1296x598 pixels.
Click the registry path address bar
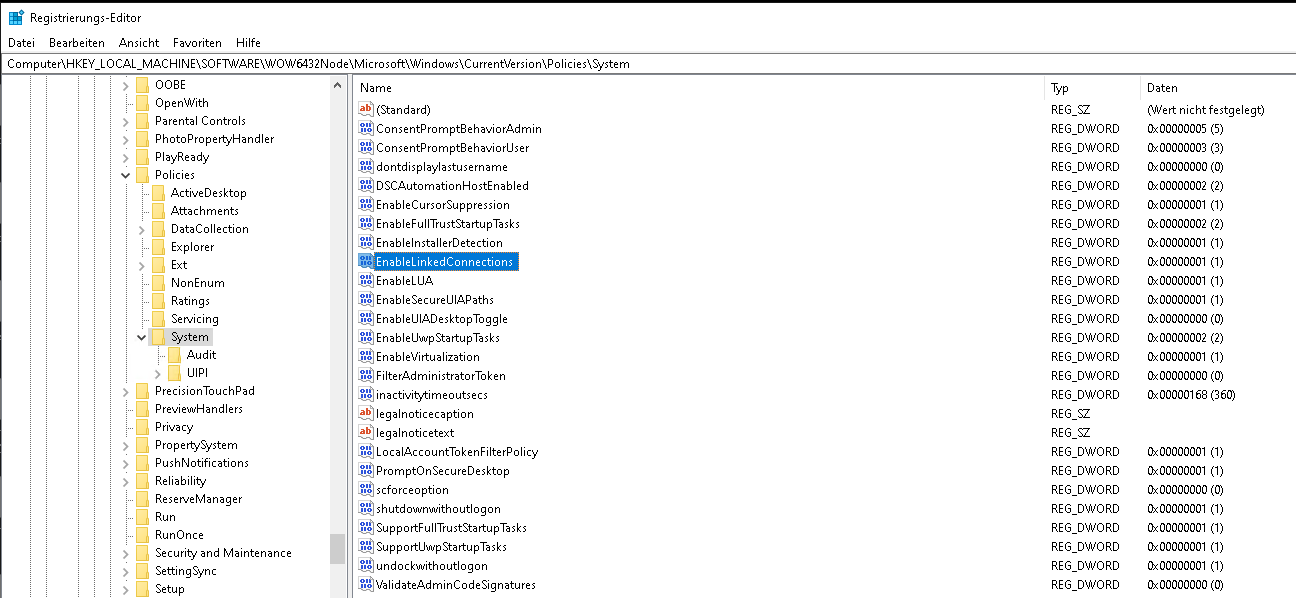tap(648, 64)
